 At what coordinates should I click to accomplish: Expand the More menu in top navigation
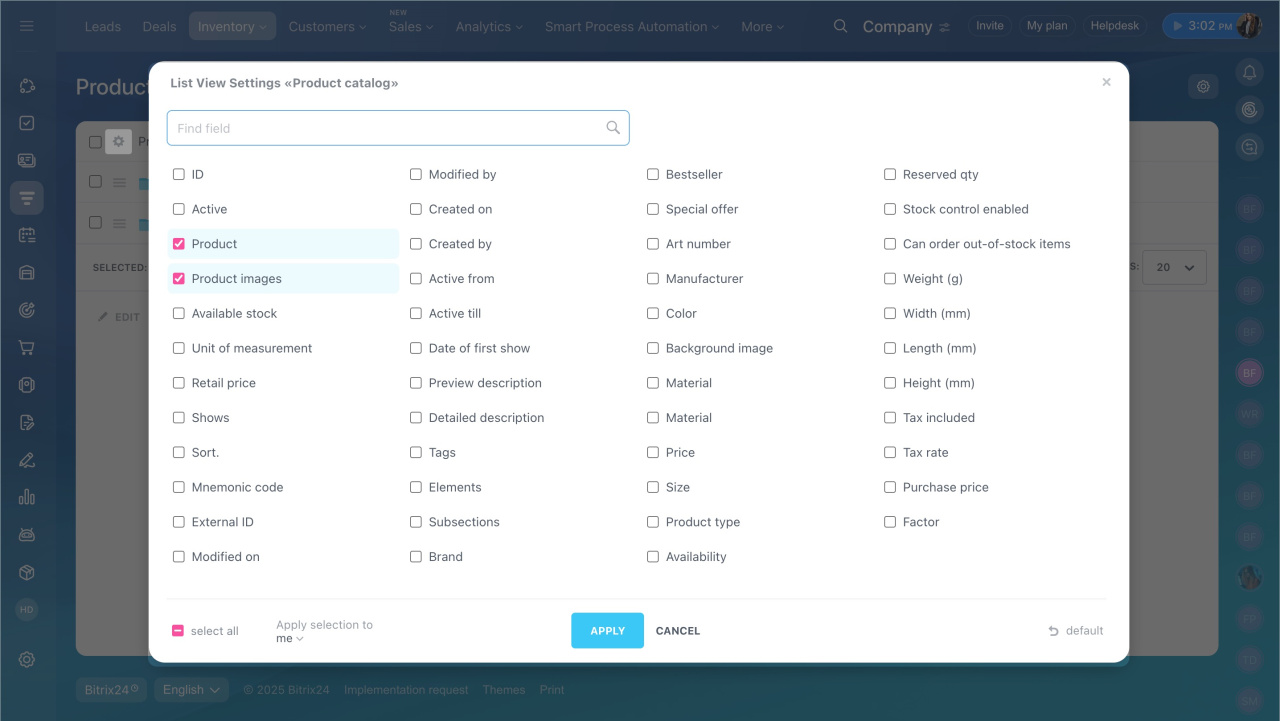click(762, 27)
